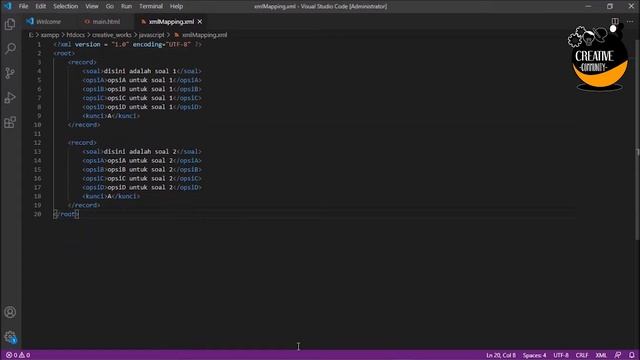640x360 pixels.
Task: Click 'opsiD untuk soal 1' text
Action: [x=140, y=107]
